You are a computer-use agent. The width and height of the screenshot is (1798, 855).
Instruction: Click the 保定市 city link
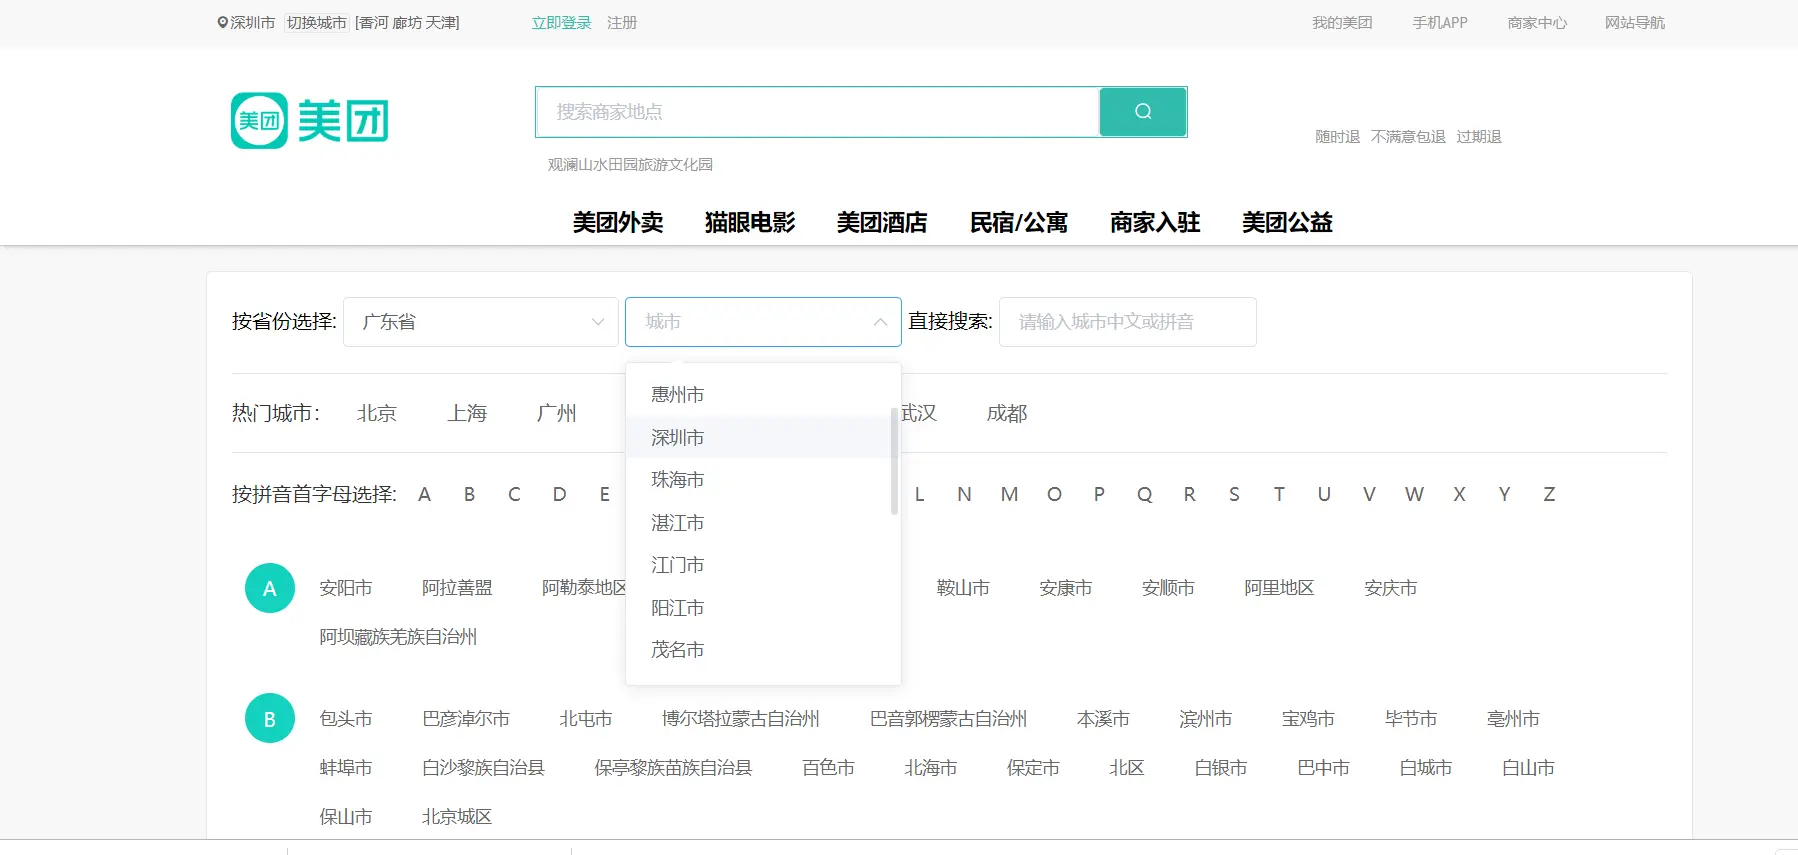[1033, 768]
